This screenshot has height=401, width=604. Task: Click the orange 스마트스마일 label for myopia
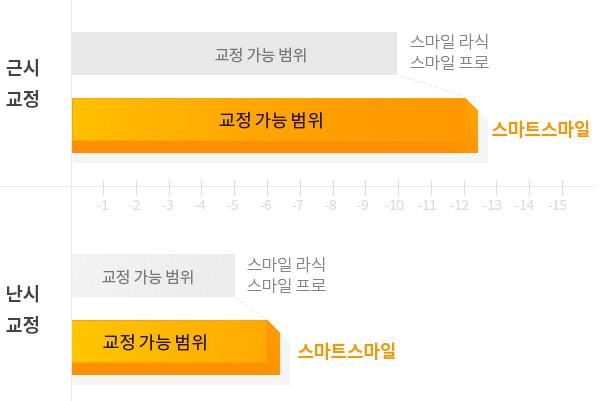tap(540, 129)
